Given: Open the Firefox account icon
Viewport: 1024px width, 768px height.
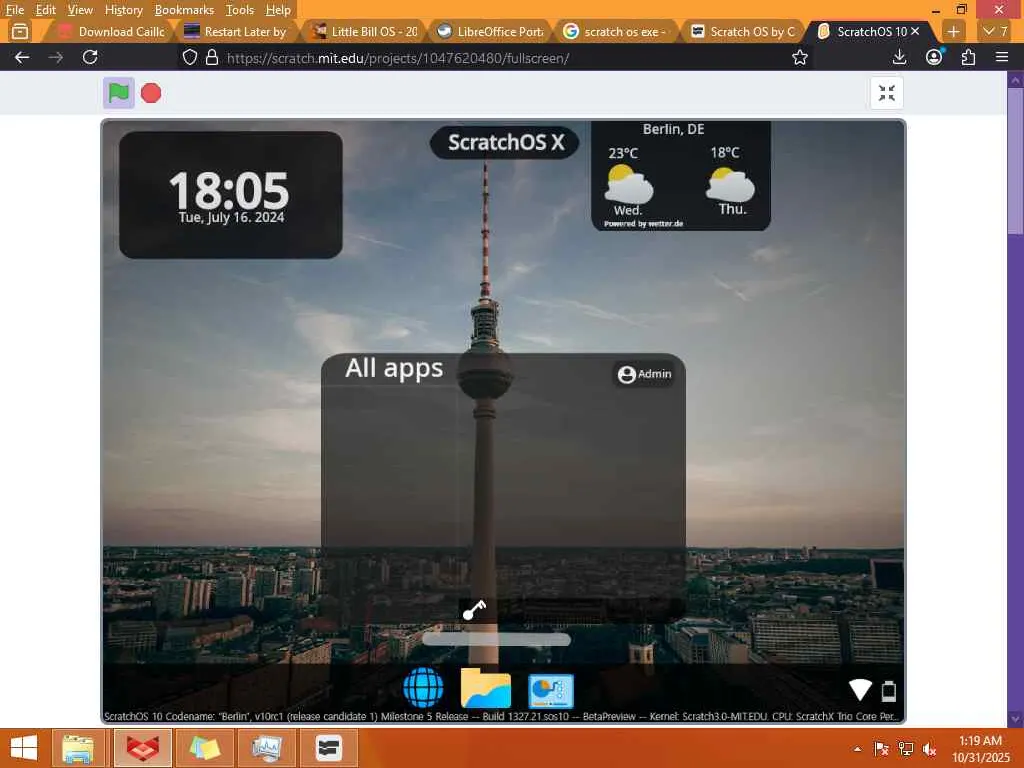Looking at the screenshot, I should click(x=934, y=57).
